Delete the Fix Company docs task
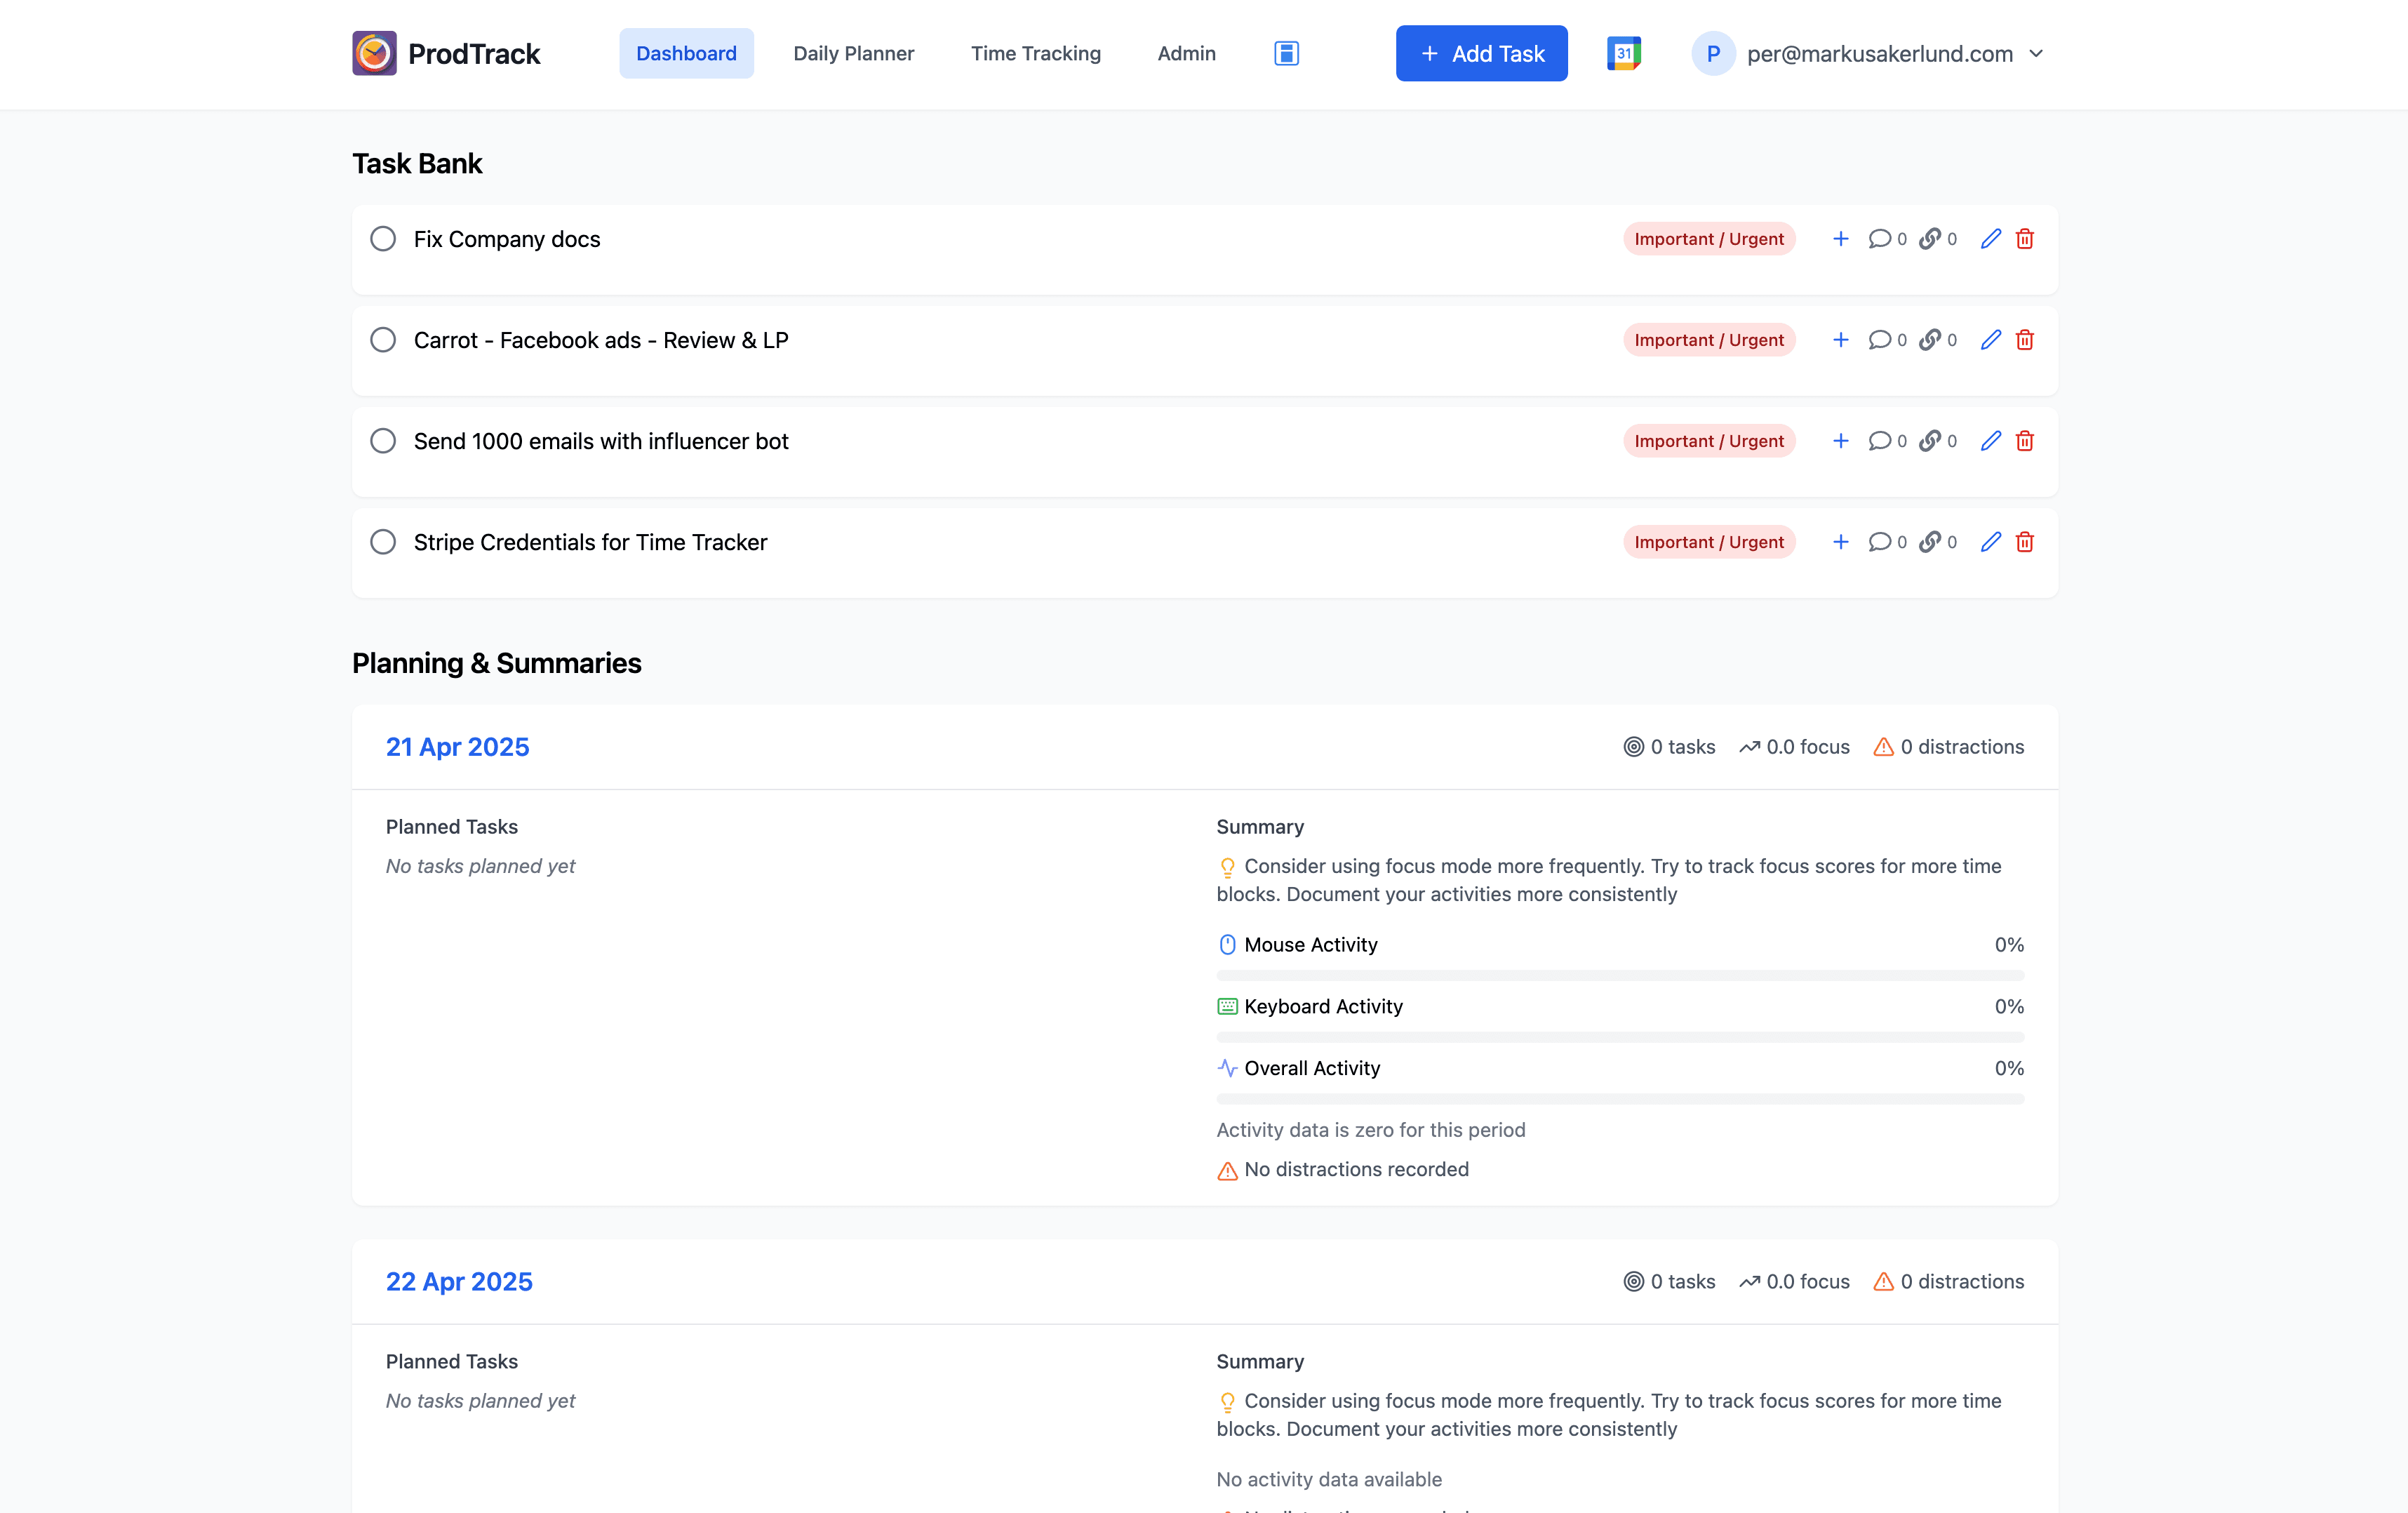Image resolution: width=2408 pixels, height=1513 pixels. [x=2024, y=239]
